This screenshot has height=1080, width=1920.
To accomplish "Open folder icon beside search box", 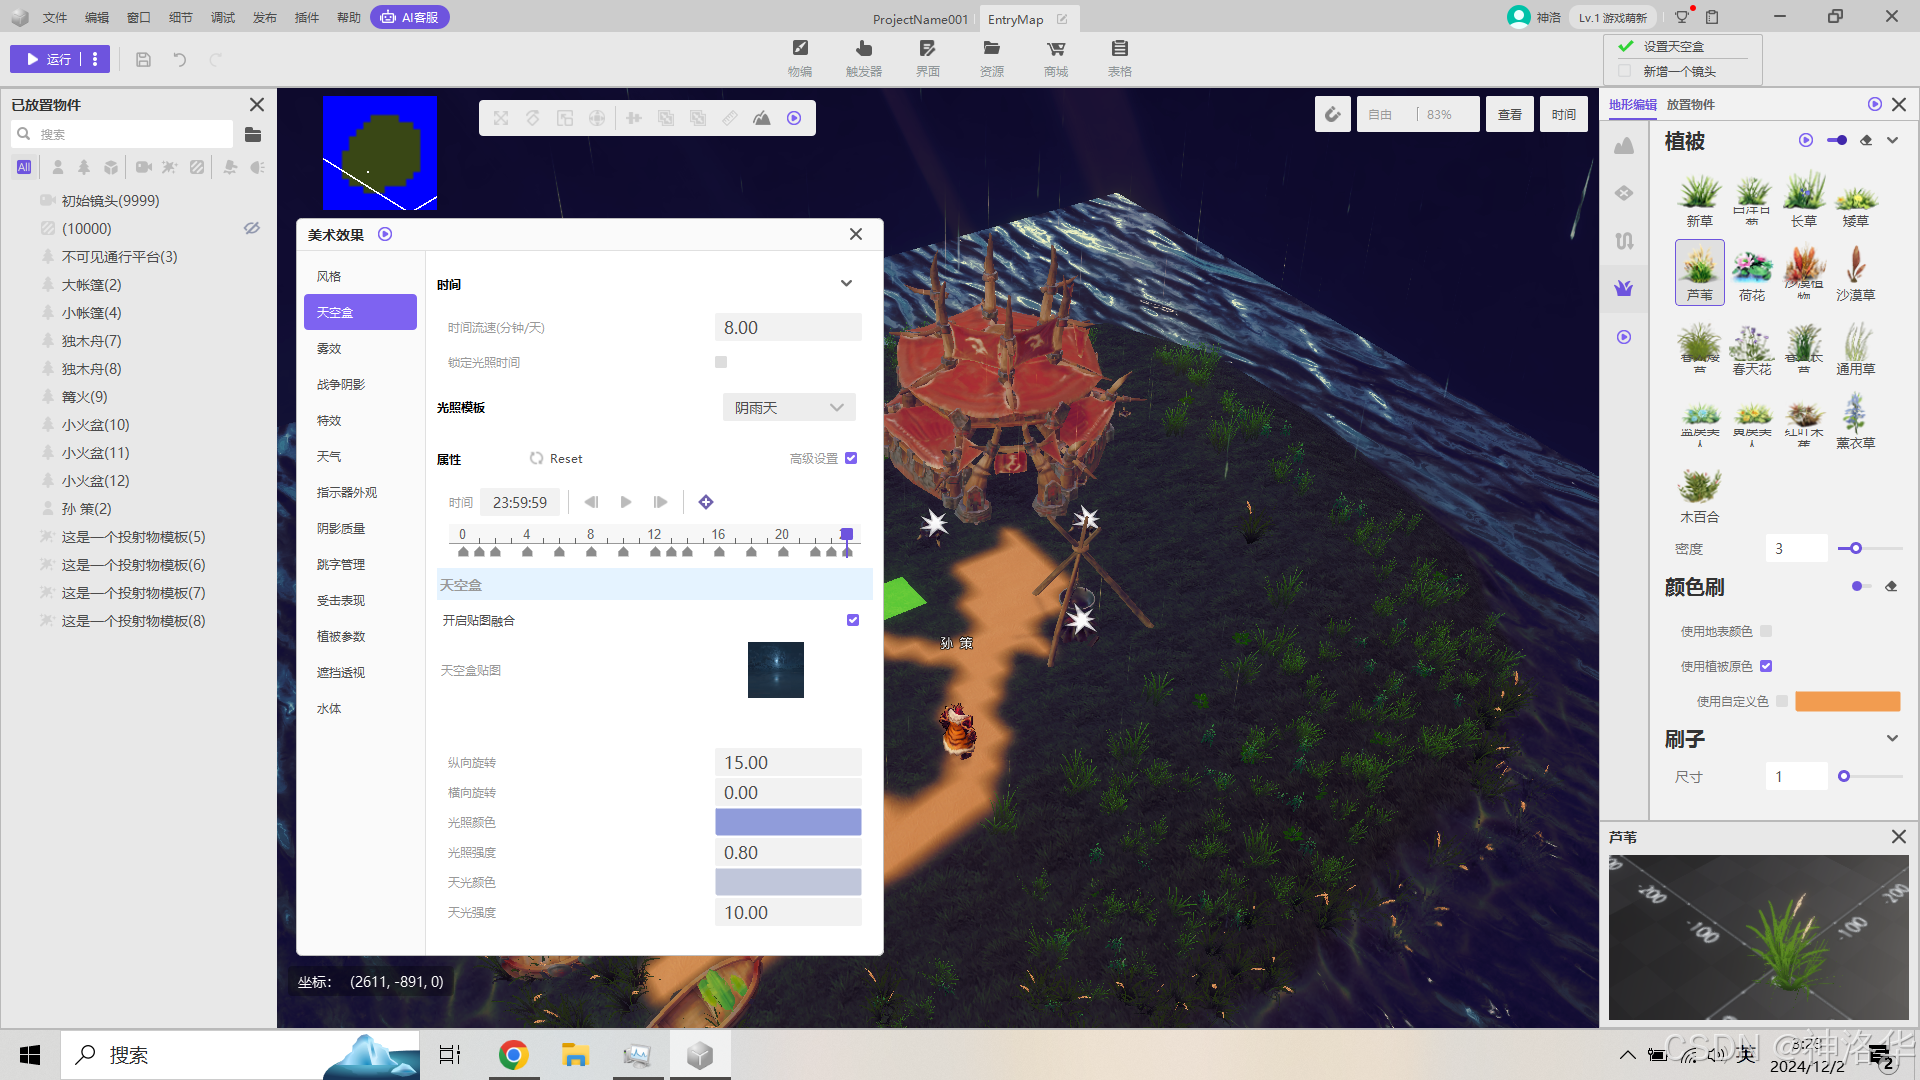I will [x=253, y=134].
